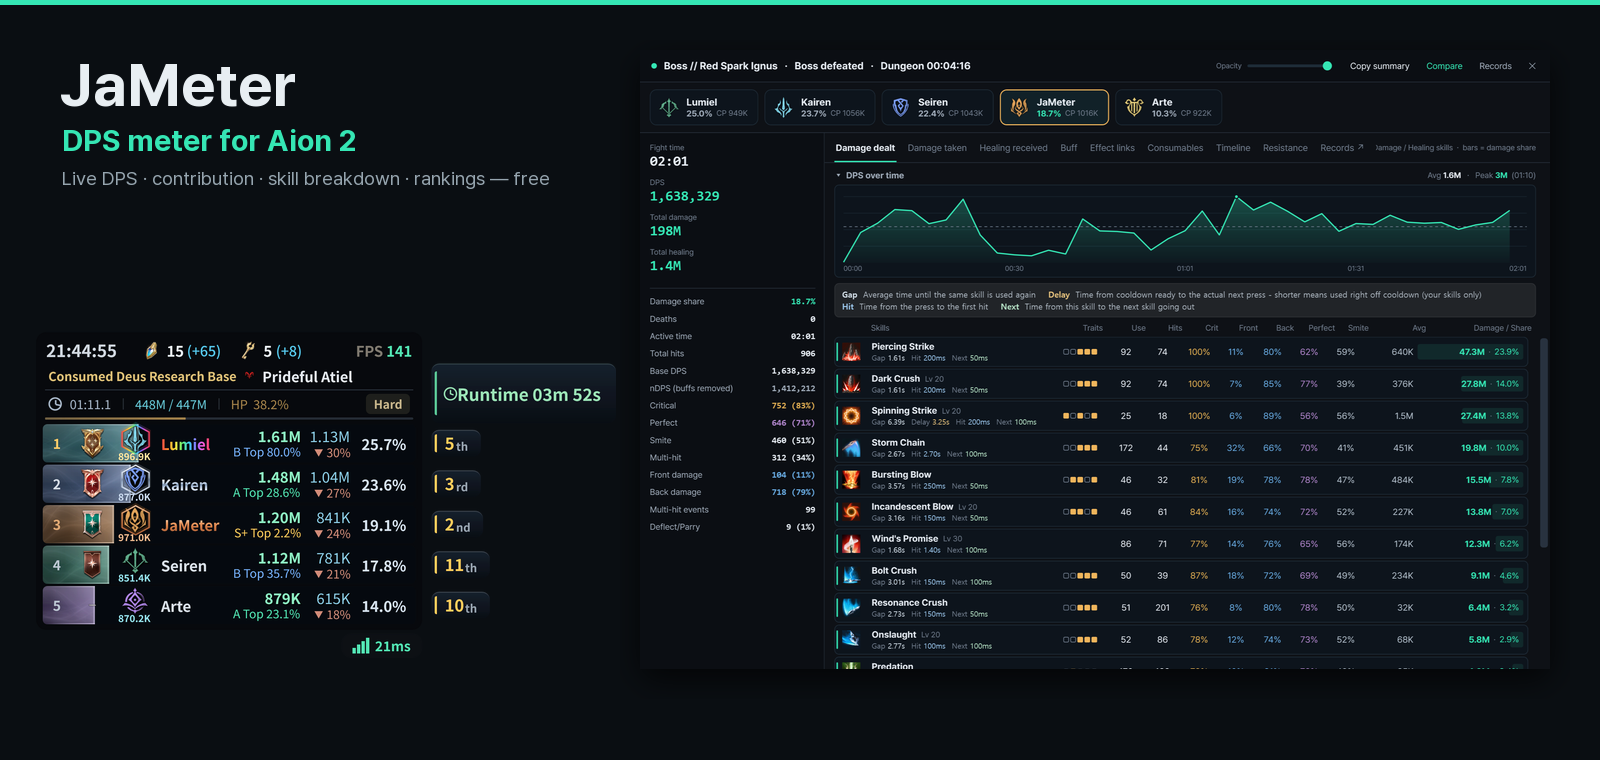Open the Timeline tab
The height and width of the screenshot is (760, 1600).
tap(1233, 148)
